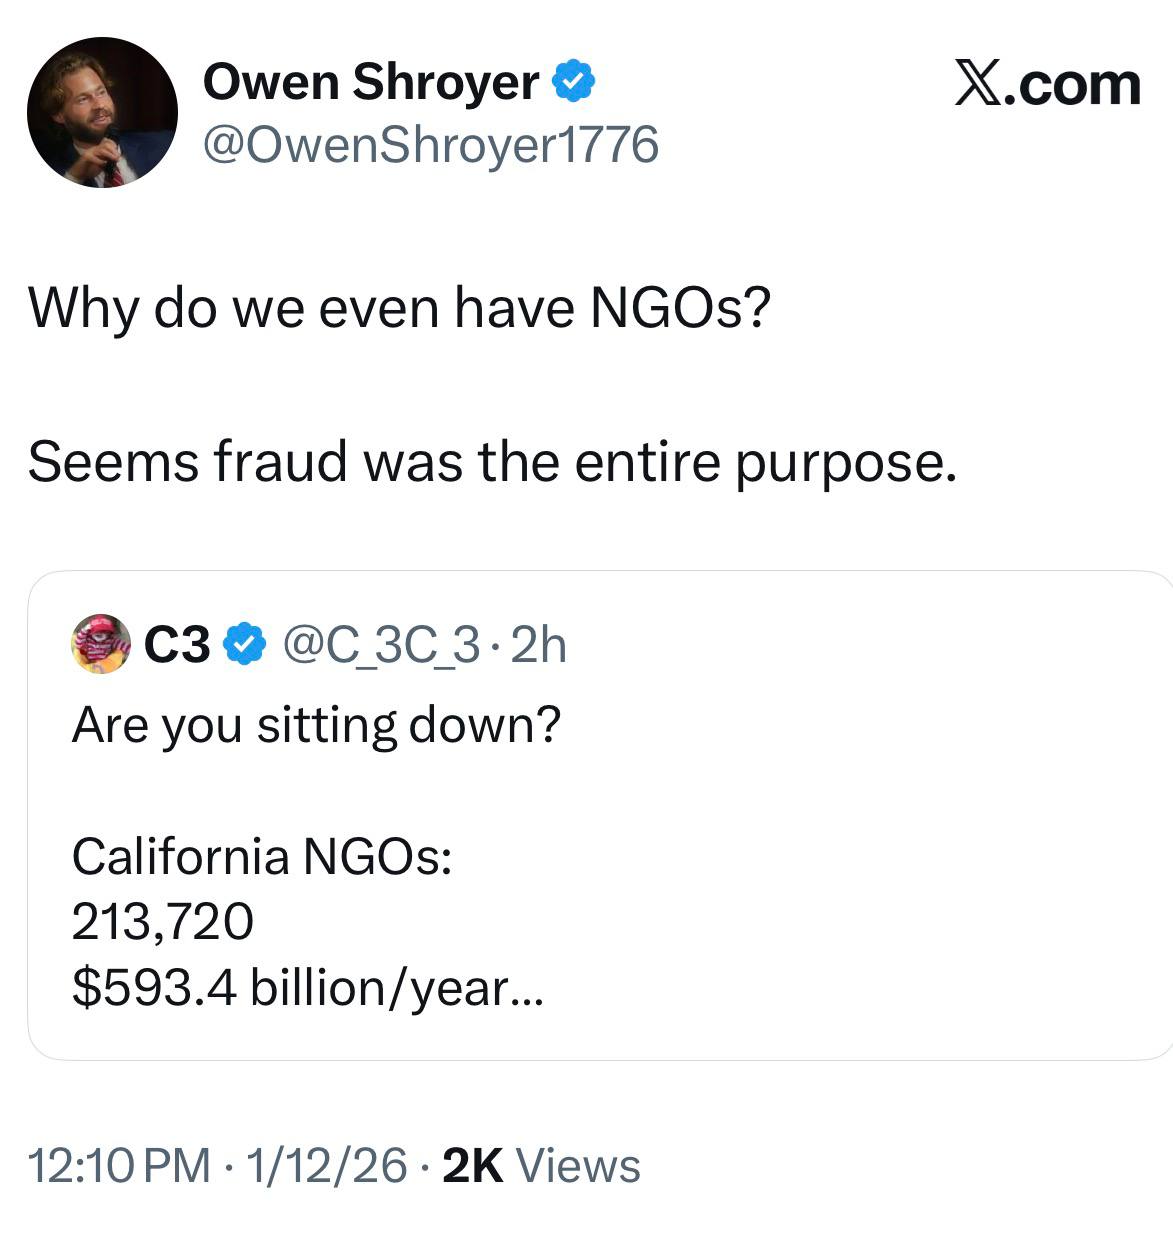Click verified badge beside Owen Shroyer
Screen dimensions: 1173x1237
click(x=573, y=82)
